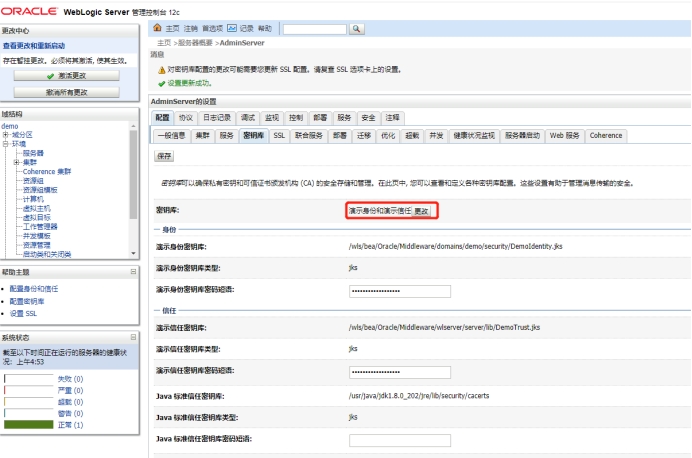Select demo root in domain tree
This screenshot has height=458, width=692.
pyautogui.click(x=10, y=126)
